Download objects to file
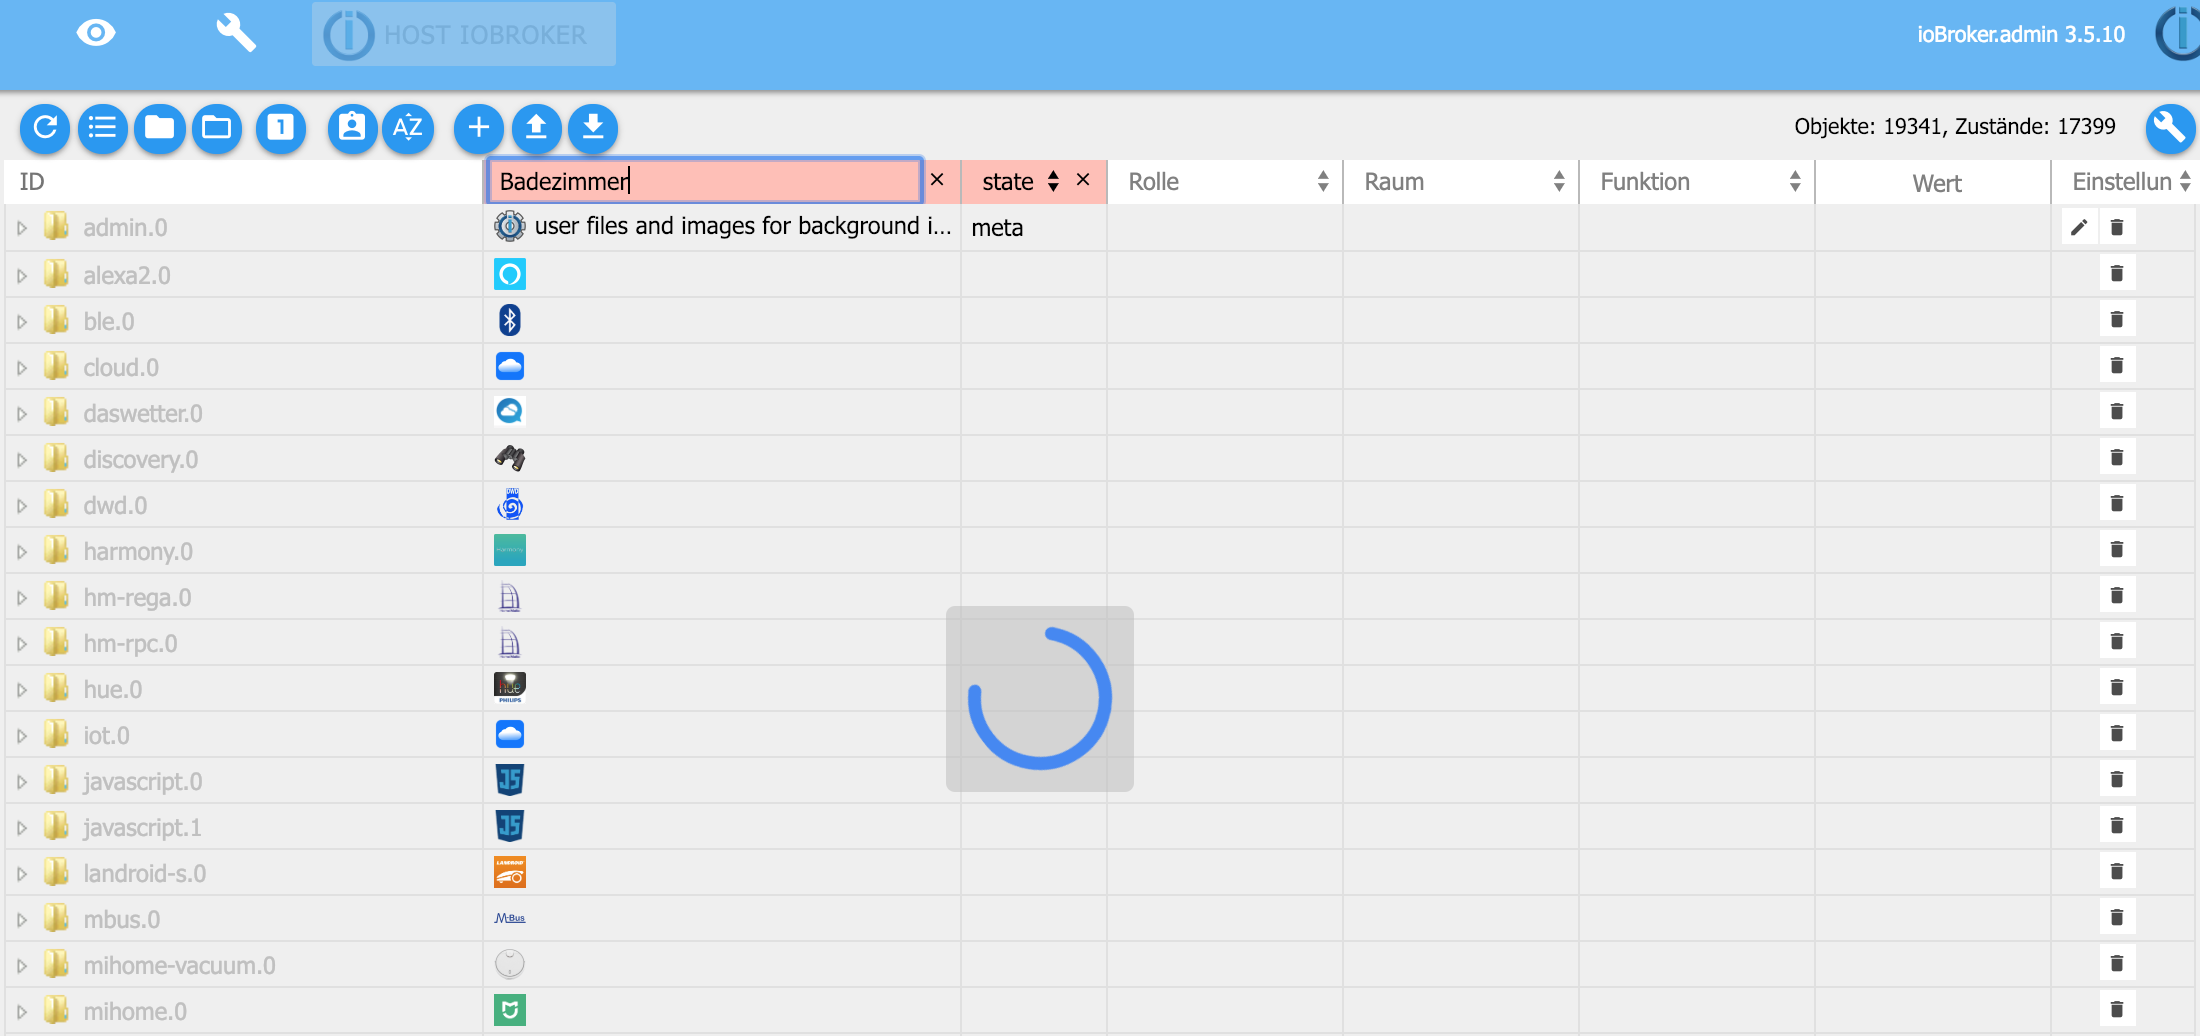This screenshot has width=2200, height=1036. coord(593,128)
